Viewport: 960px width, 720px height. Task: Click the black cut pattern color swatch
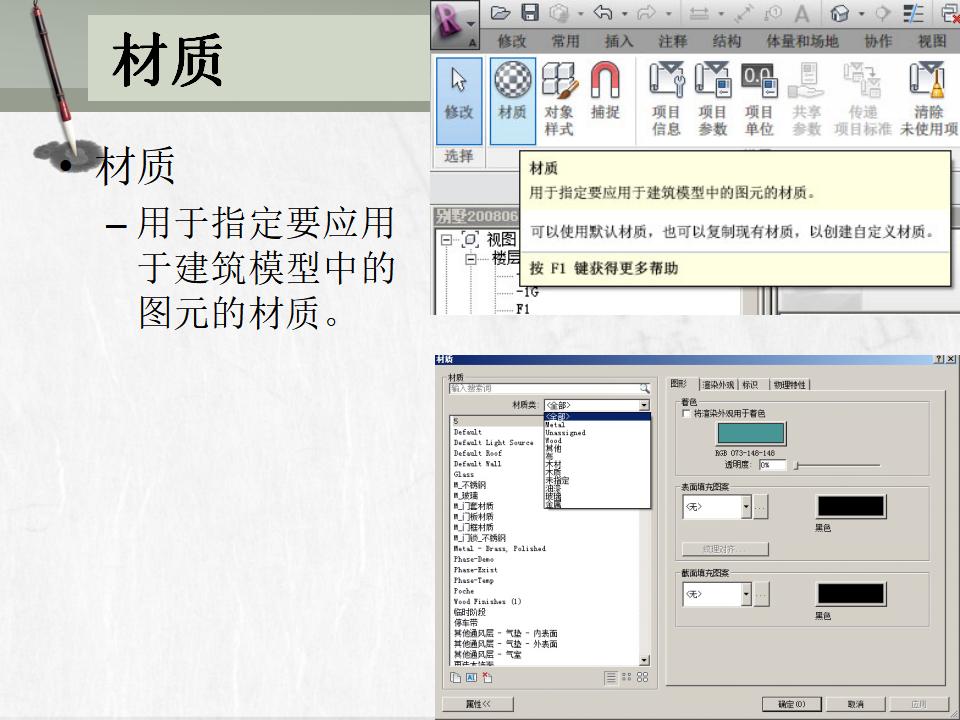coord(851,594)
